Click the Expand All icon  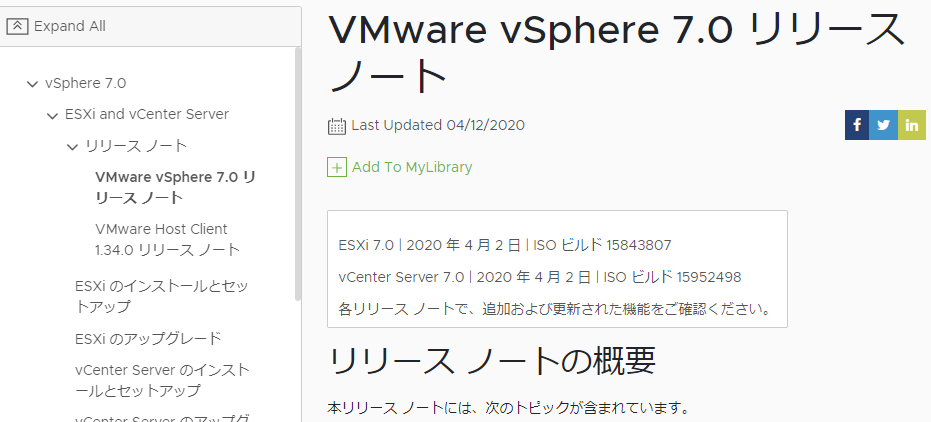pos(17,26)
